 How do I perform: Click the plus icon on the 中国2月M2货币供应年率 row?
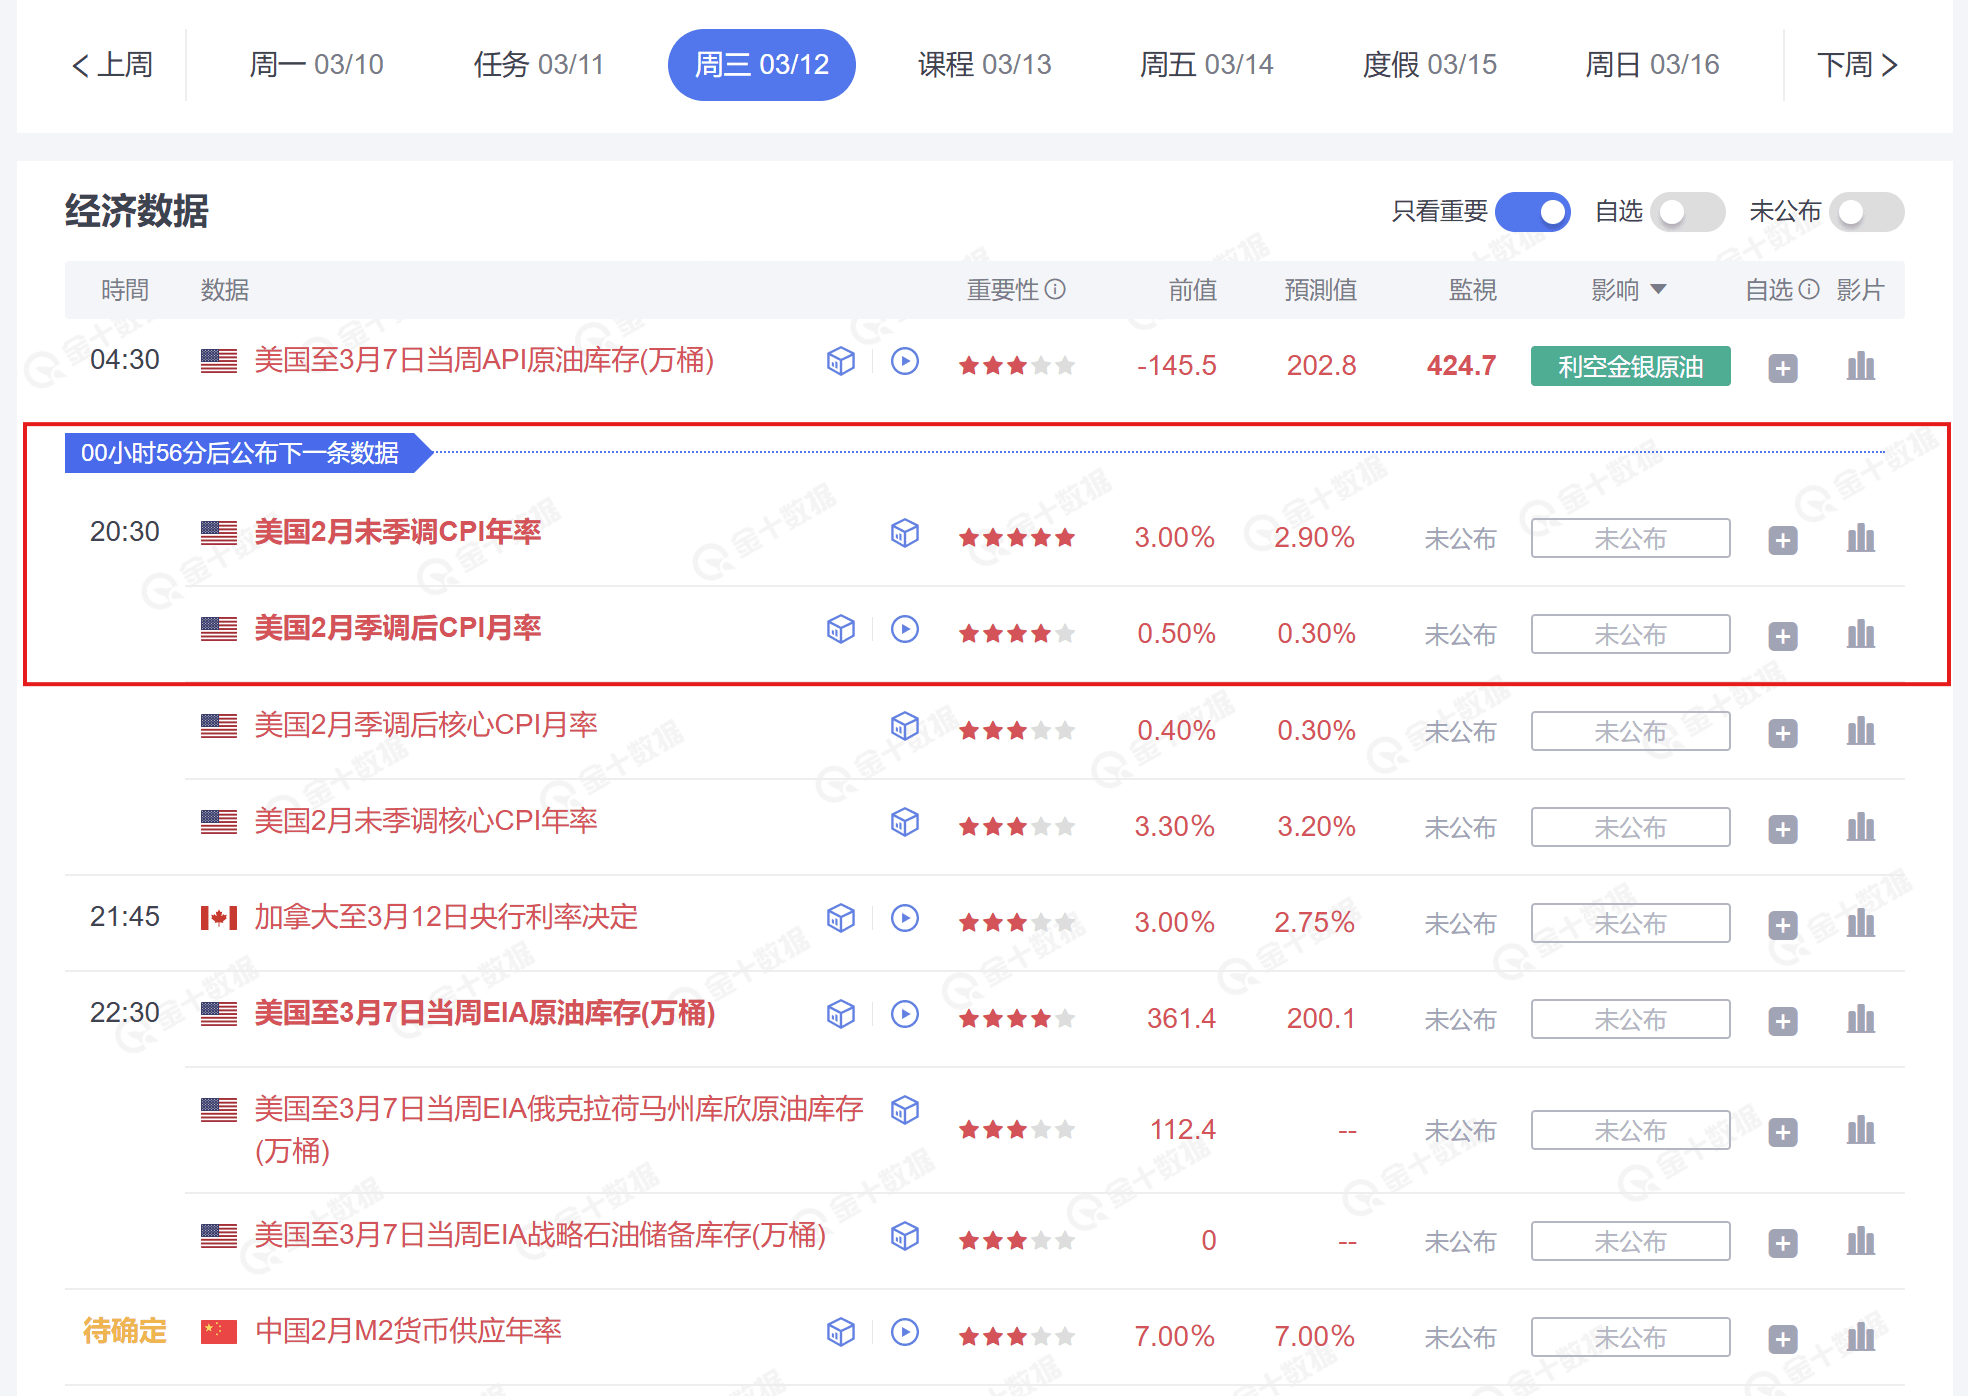click(1782, 1339)
